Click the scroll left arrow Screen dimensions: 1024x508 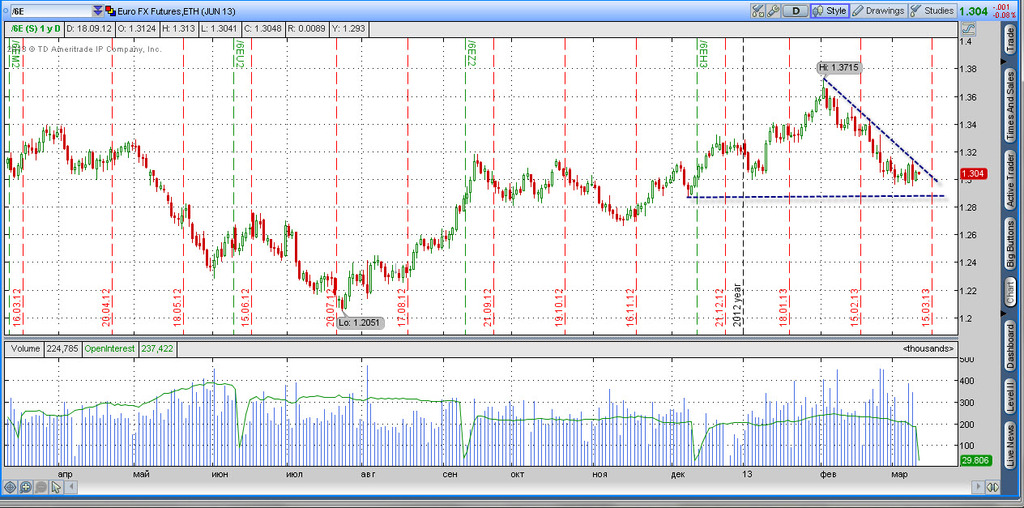tap(71, 487)
